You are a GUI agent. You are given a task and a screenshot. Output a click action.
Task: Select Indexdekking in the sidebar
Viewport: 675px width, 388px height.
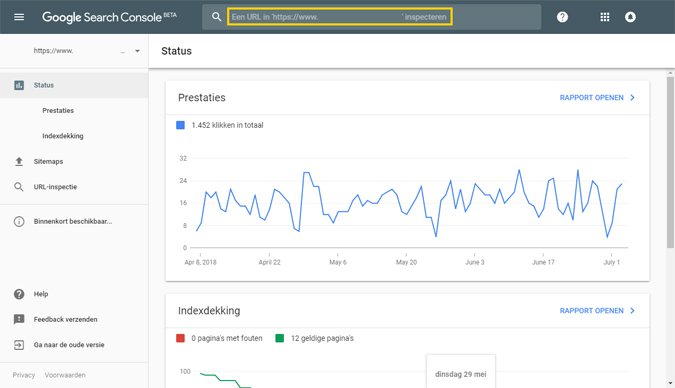[x=63, y=136]
